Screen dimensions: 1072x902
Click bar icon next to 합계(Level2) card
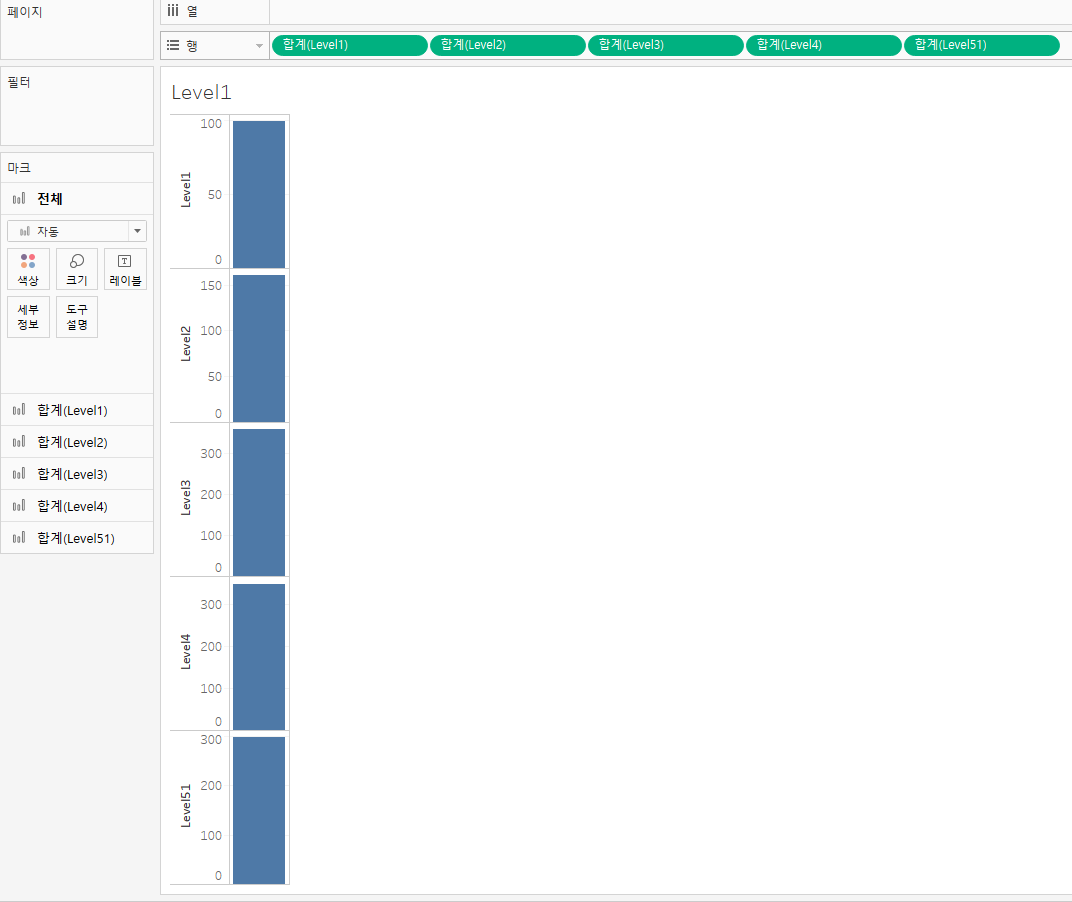tap(19, 442)
